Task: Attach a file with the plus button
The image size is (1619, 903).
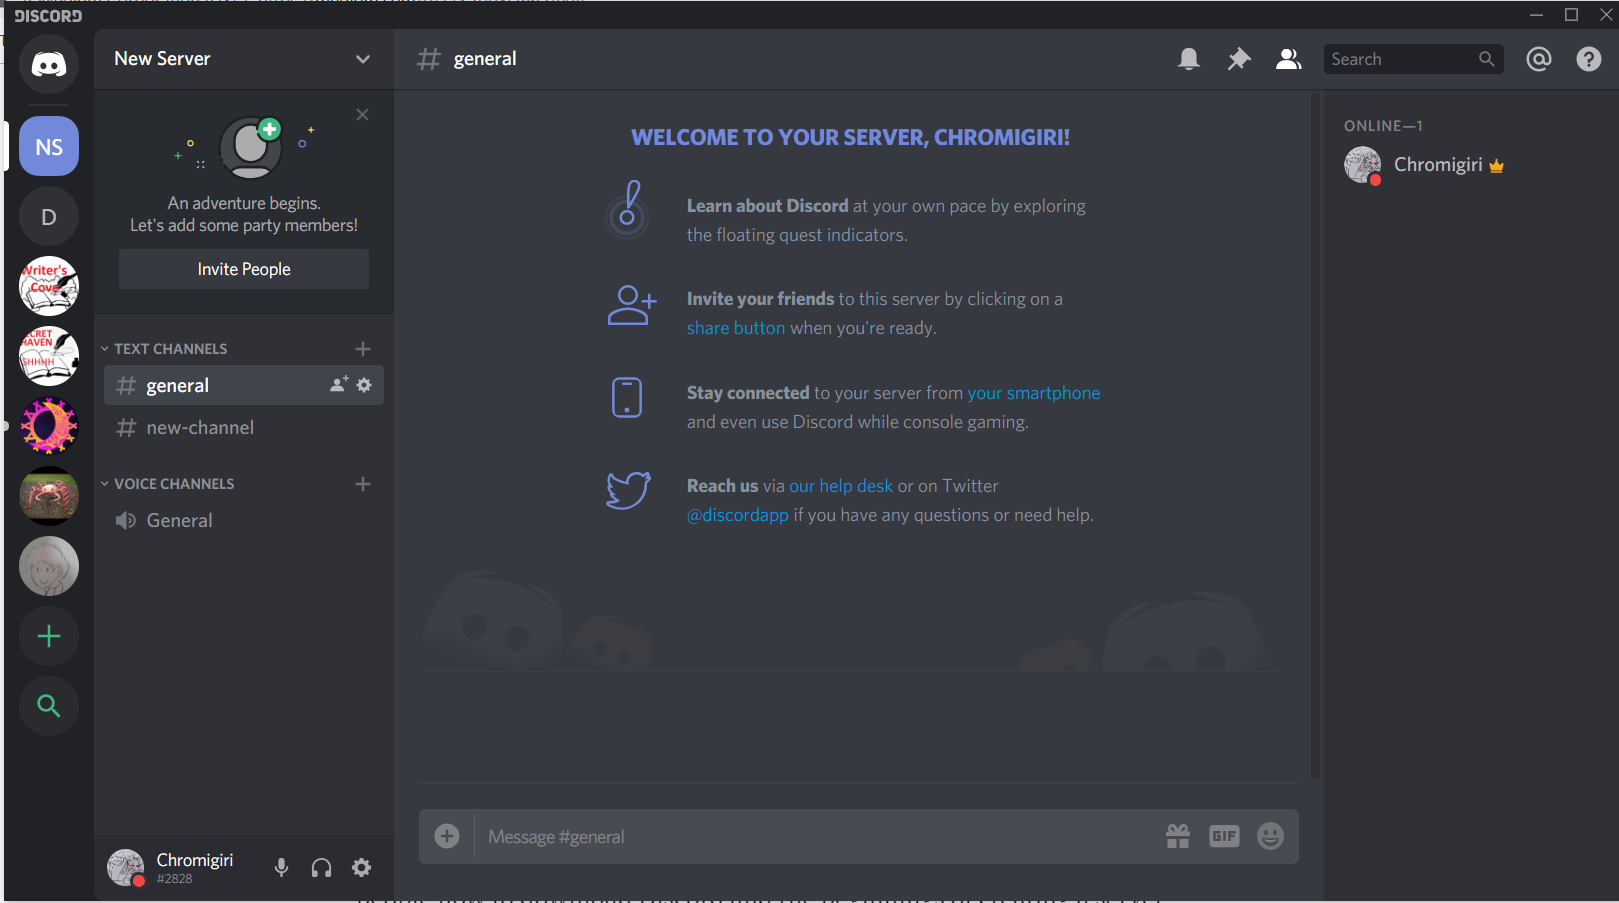Action: pos(447,836)
